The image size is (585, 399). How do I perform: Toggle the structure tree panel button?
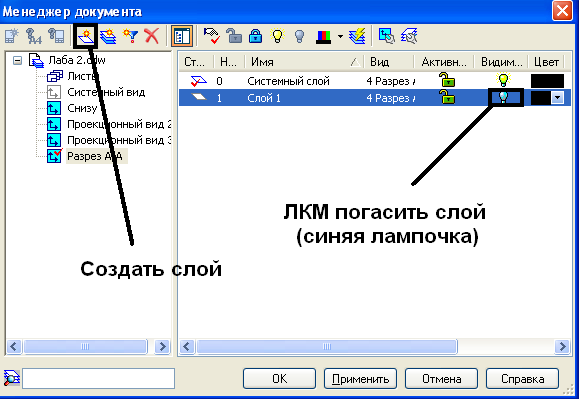[x=182, y=36]
